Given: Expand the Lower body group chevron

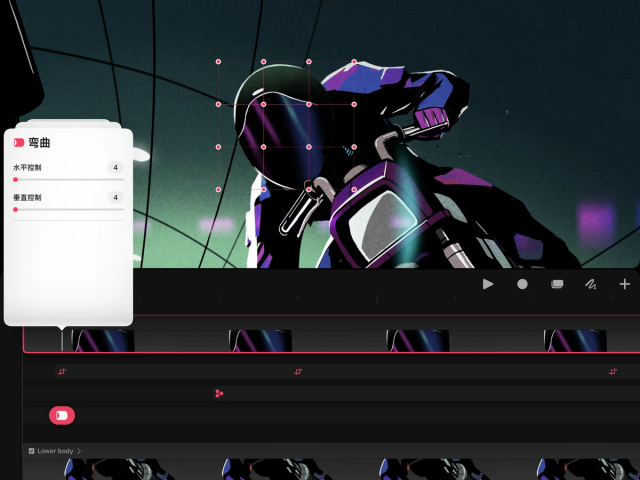Looking at the screenshot, I should [79, 451].
